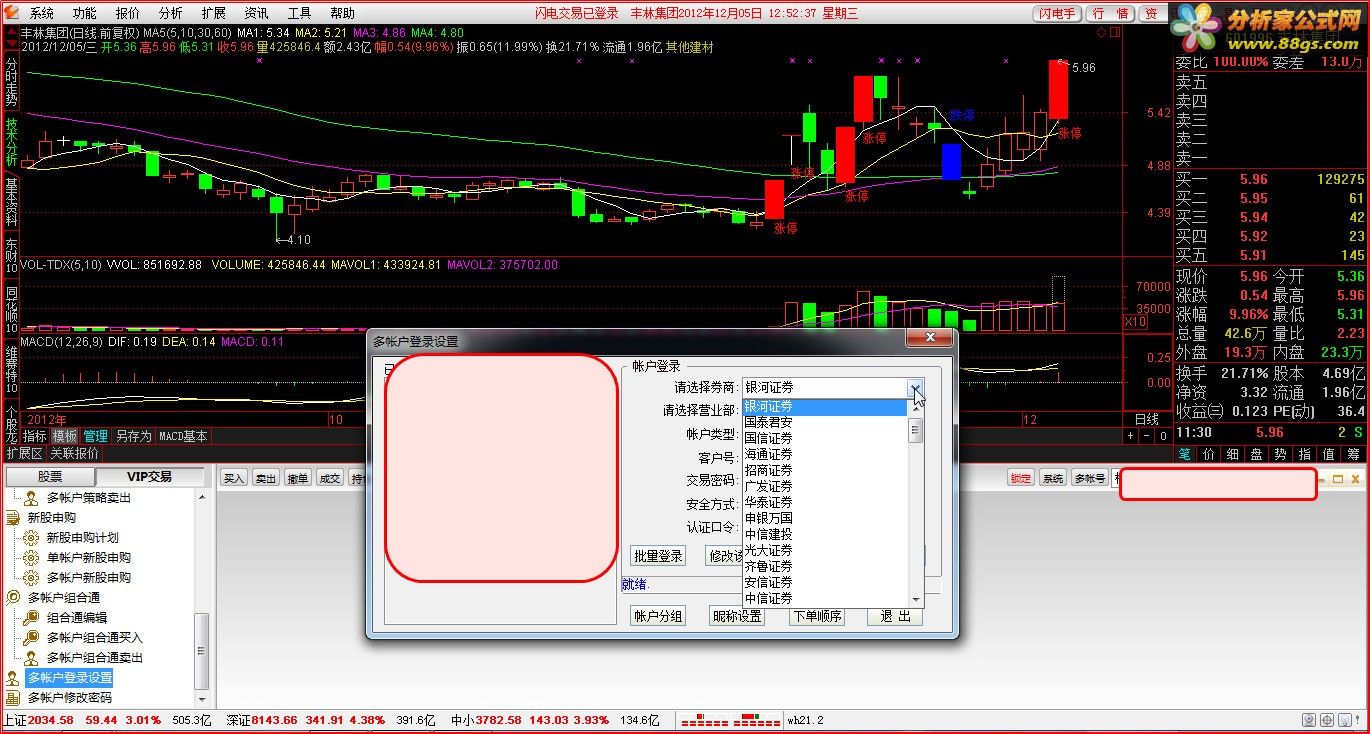Open the 多帐户策略卖出 tree entry
Screen dimensions: 1370x734
click(88, 498)
